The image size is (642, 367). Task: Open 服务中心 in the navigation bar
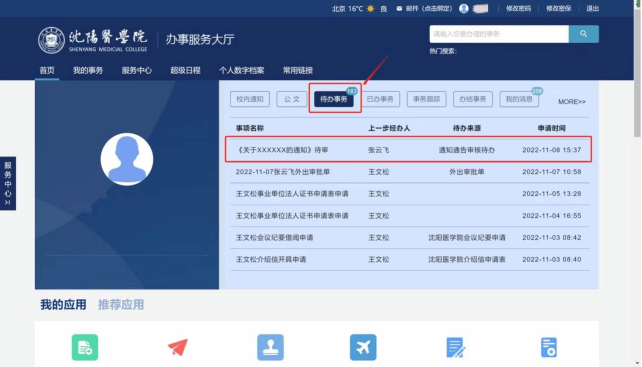[137, 70]
